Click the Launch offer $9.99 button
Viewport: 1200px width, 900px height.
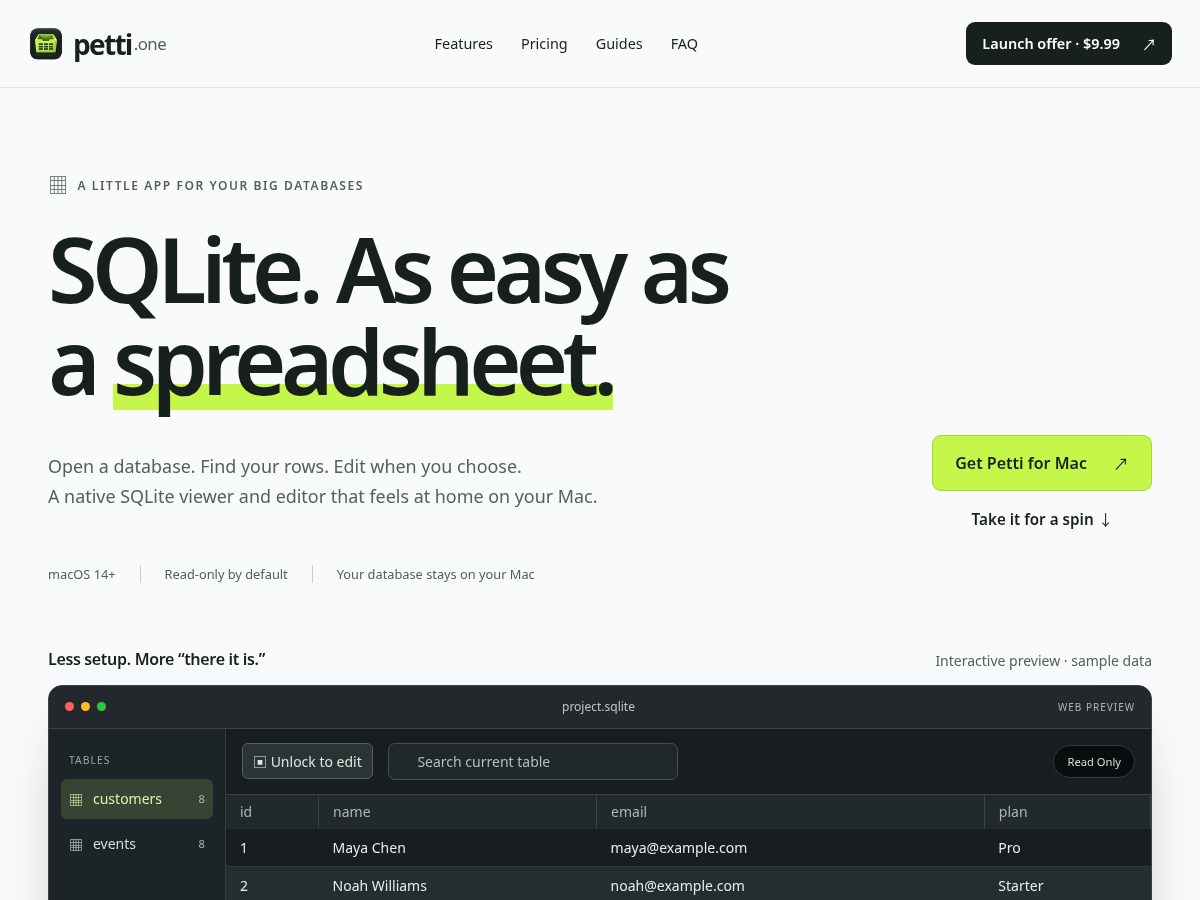pos(1069,44)
